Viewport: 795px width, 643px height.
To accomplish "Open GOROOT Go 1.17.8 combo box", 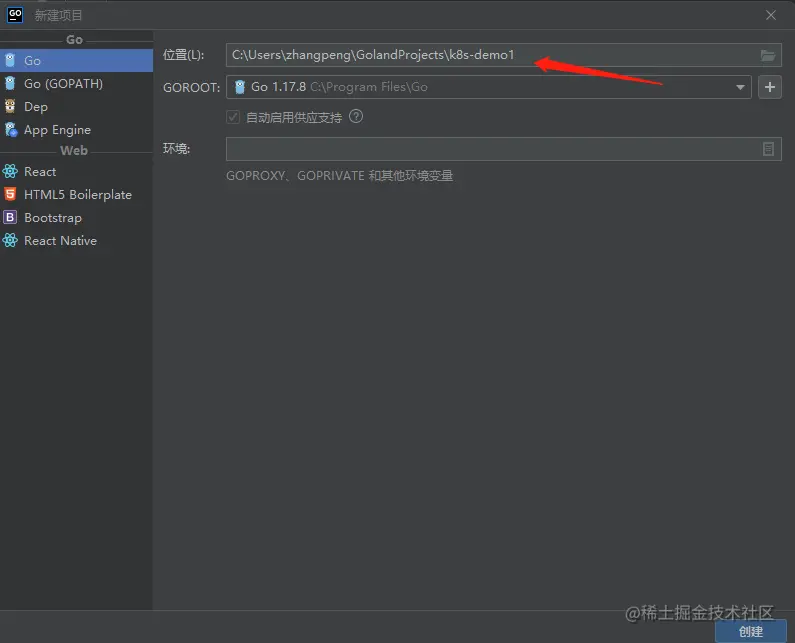I will coord(489,87).
